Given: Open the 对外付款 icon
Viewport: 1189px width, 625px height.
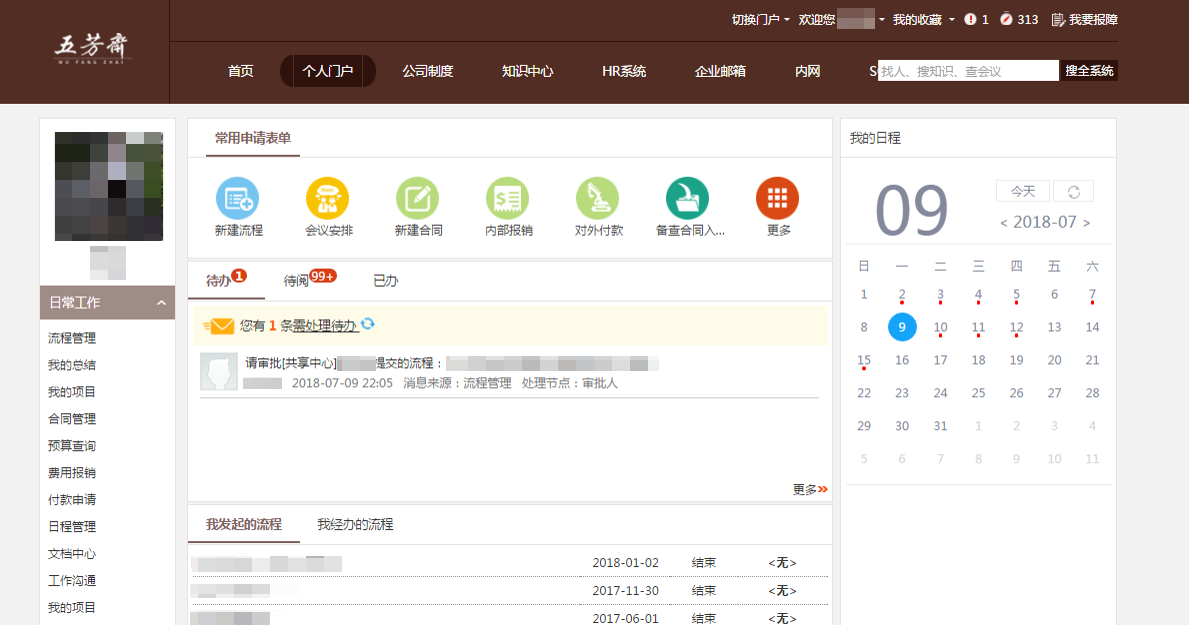Looking at the screenshot, I should point(598,198).
